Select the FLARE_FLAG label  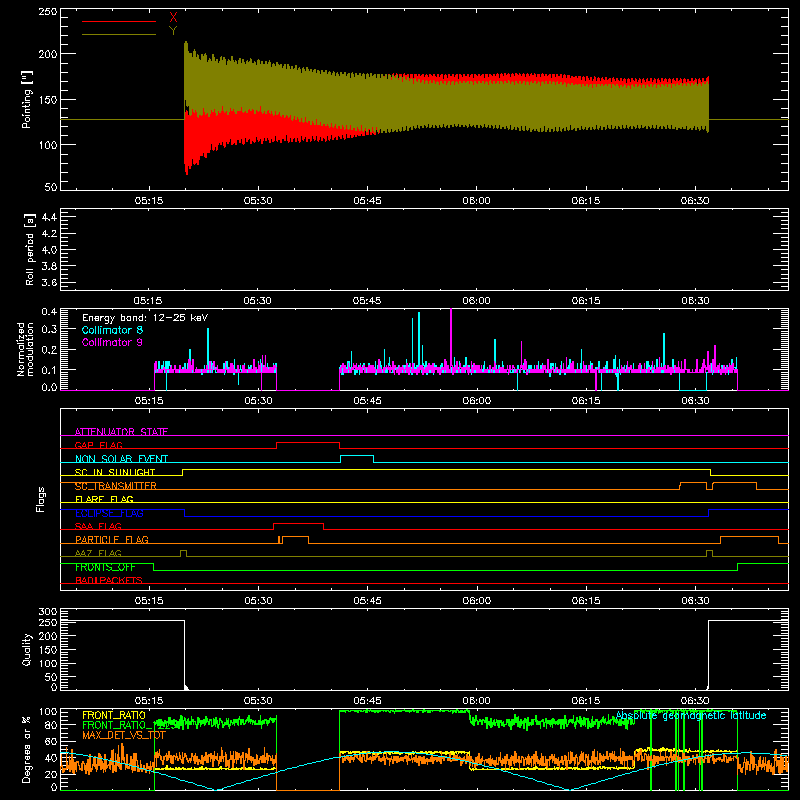[104, 499]
